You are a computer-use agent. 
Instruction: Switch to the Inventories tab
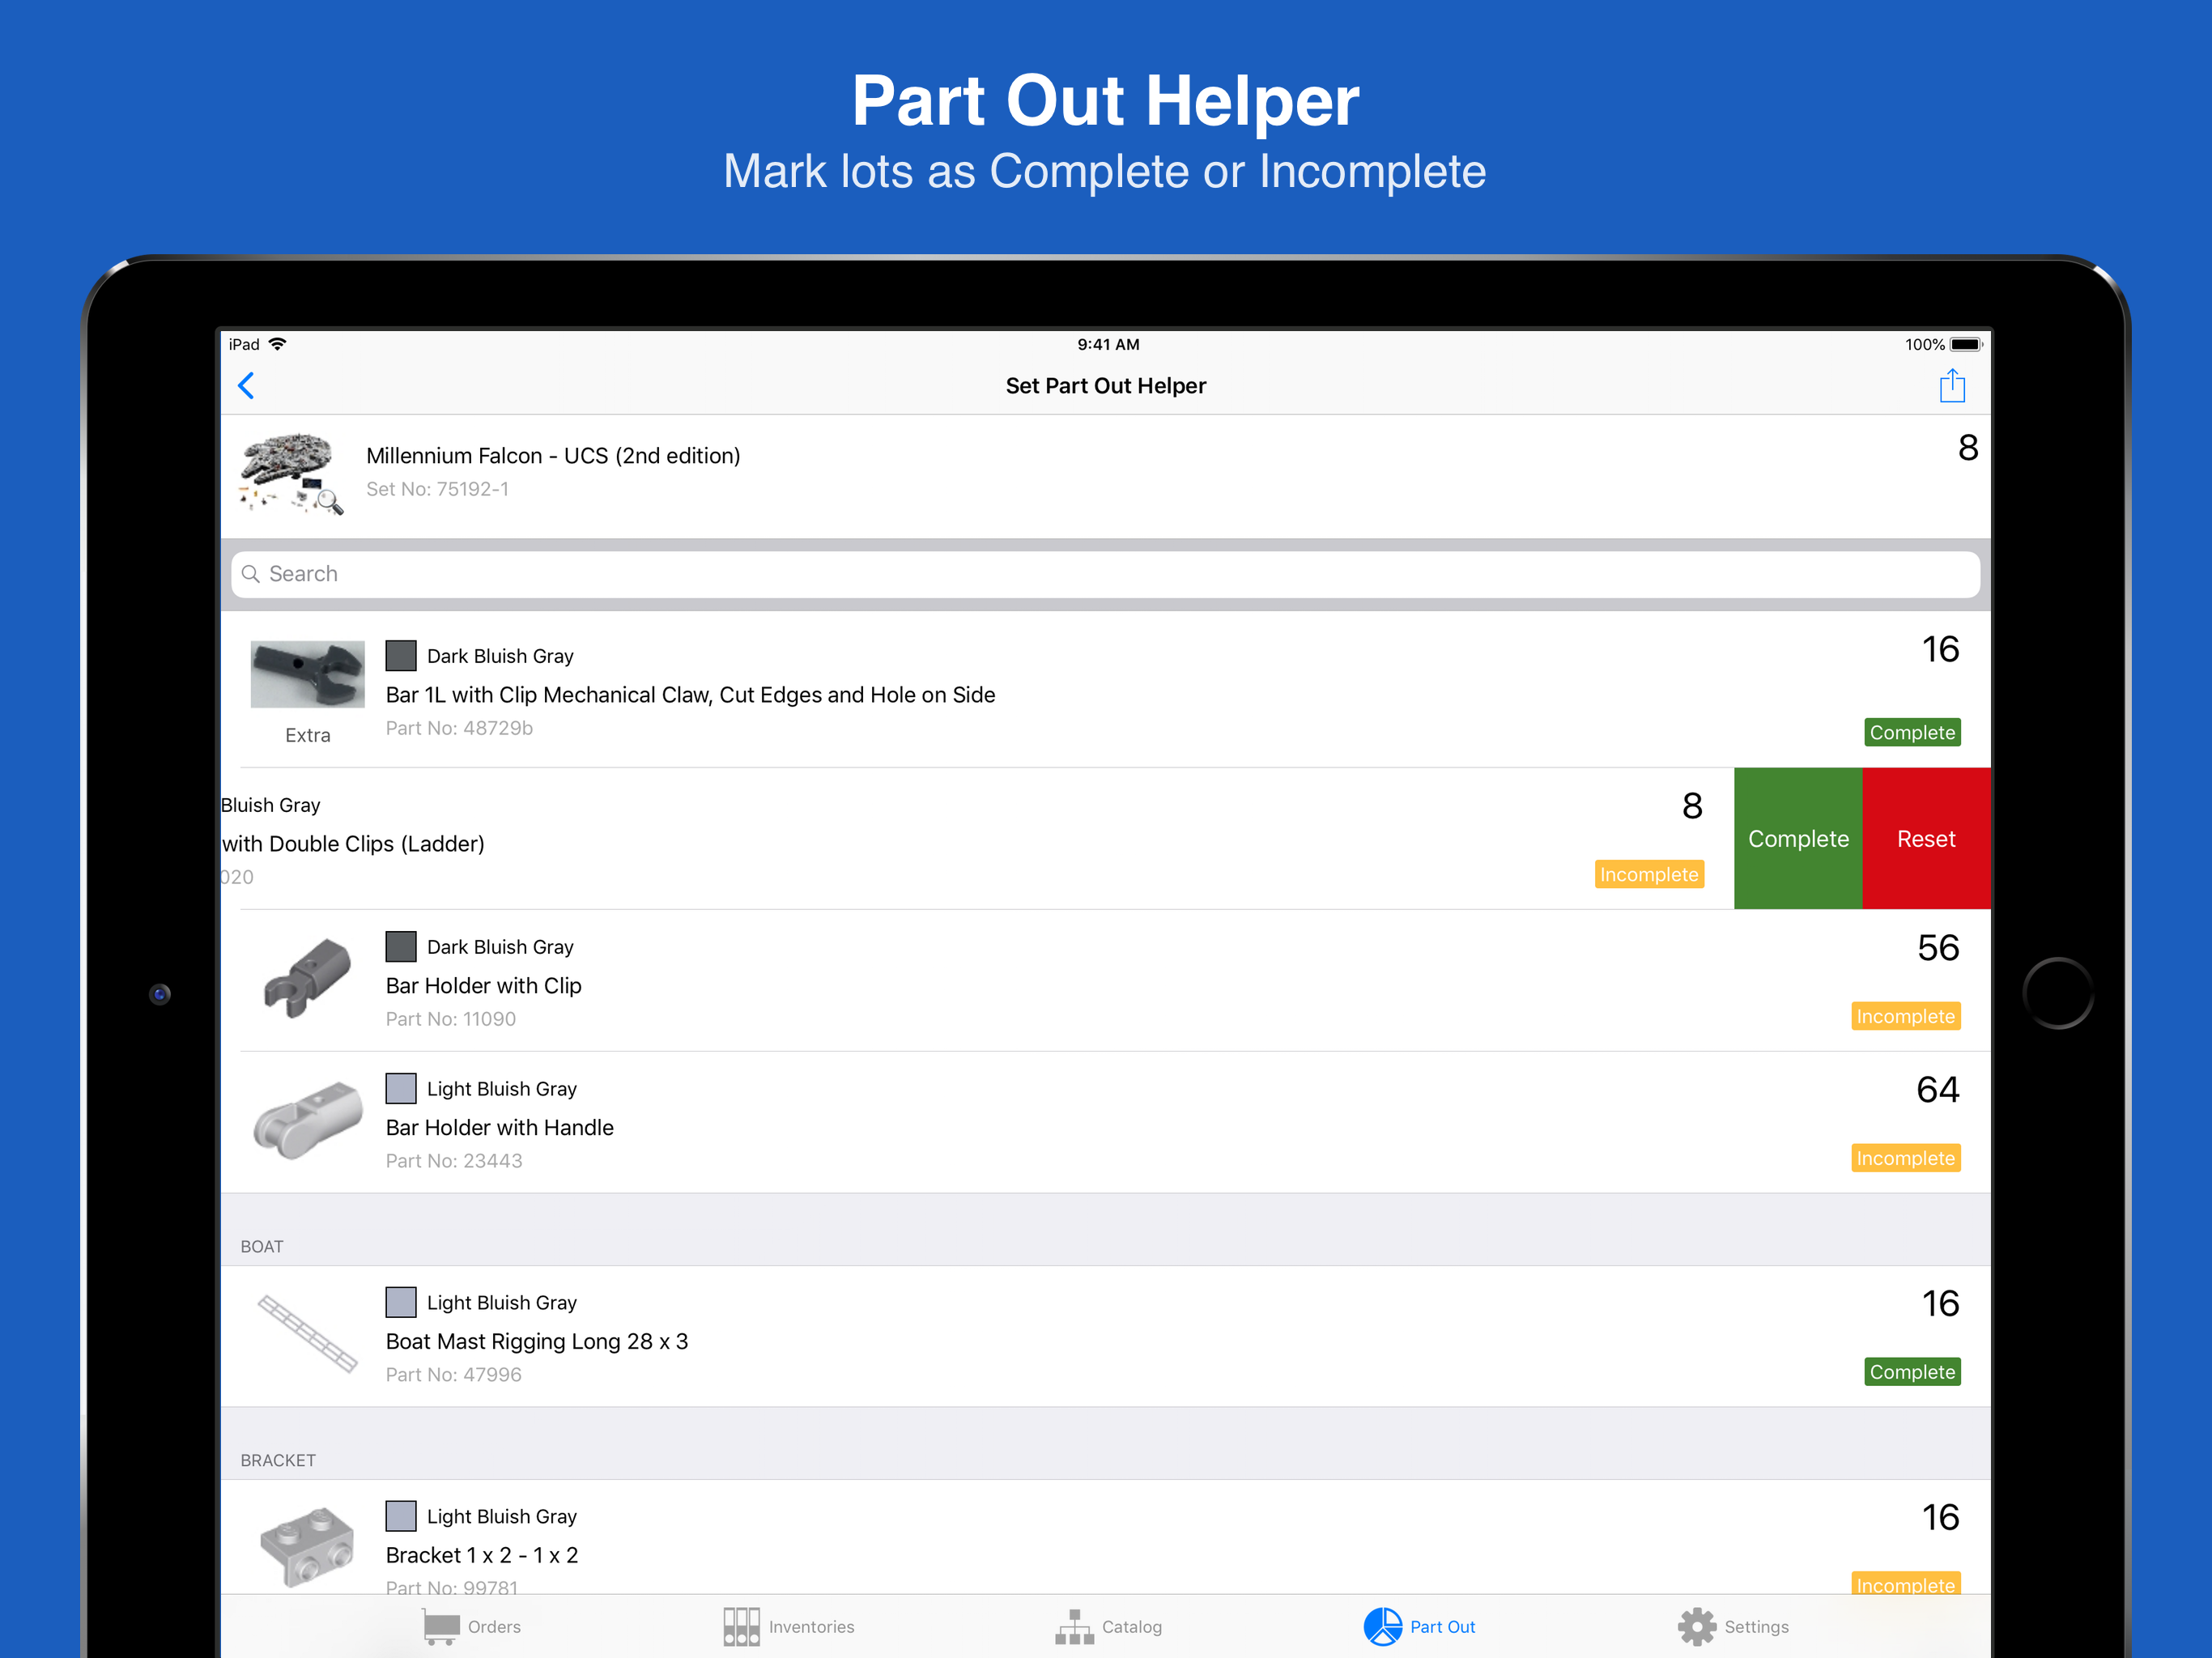(788, 1626)
